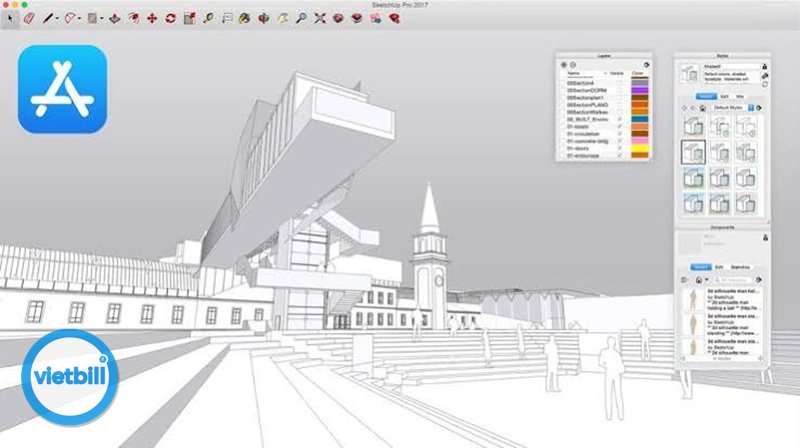Open the Extension Manager

point(394,19)
